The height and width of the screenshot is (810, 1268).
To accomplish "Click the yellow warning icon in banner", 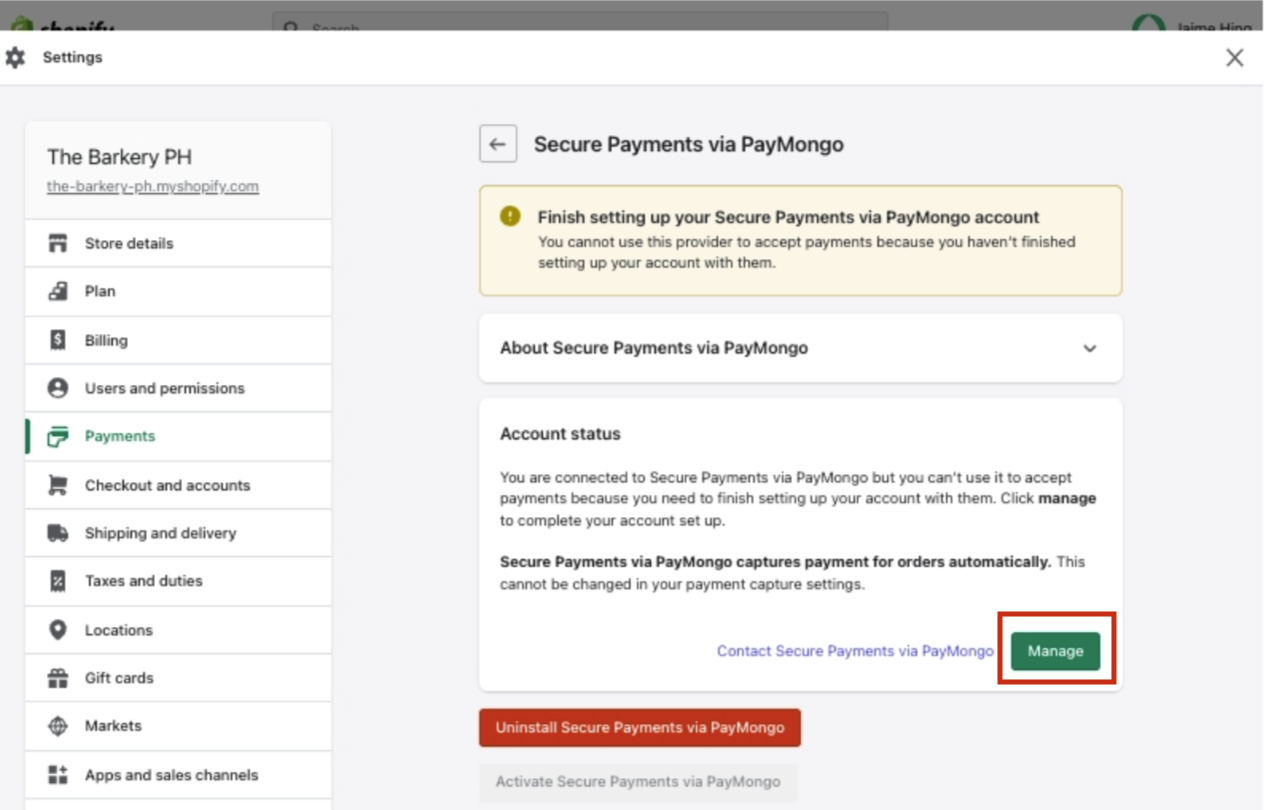I will 510,216.
